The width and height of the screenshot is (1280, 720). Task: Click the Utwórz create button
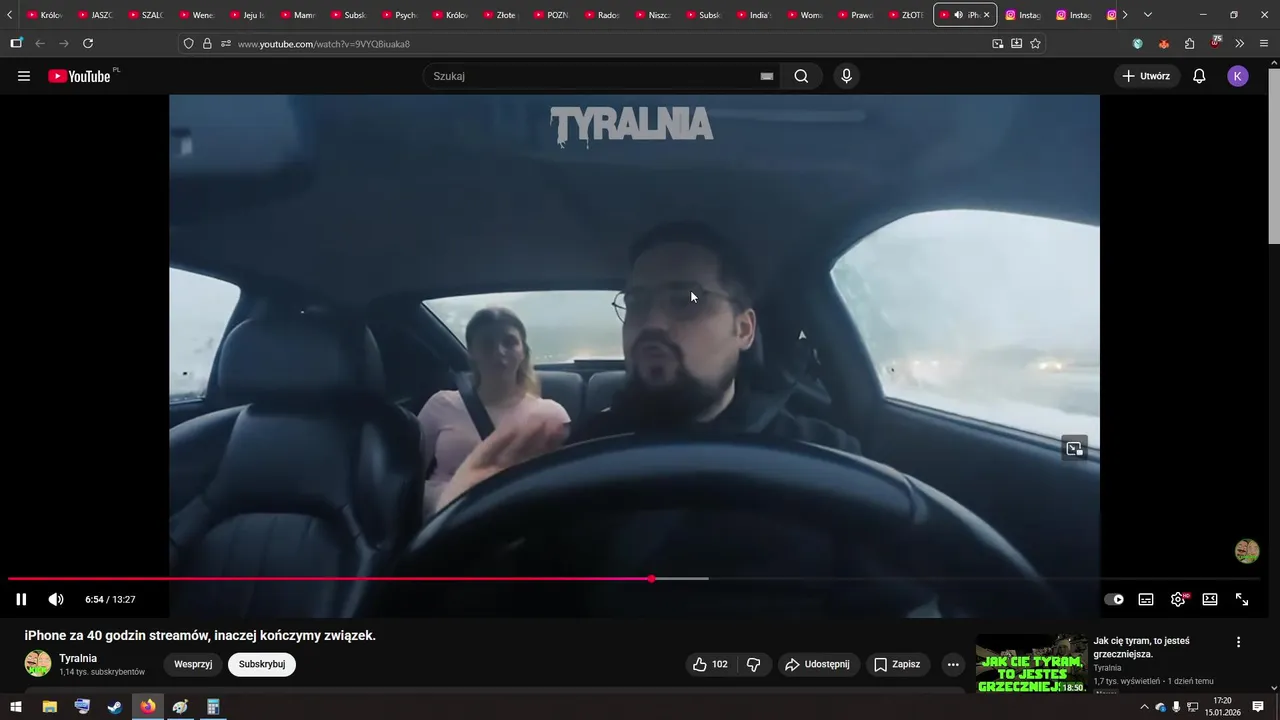point(1146,76)
